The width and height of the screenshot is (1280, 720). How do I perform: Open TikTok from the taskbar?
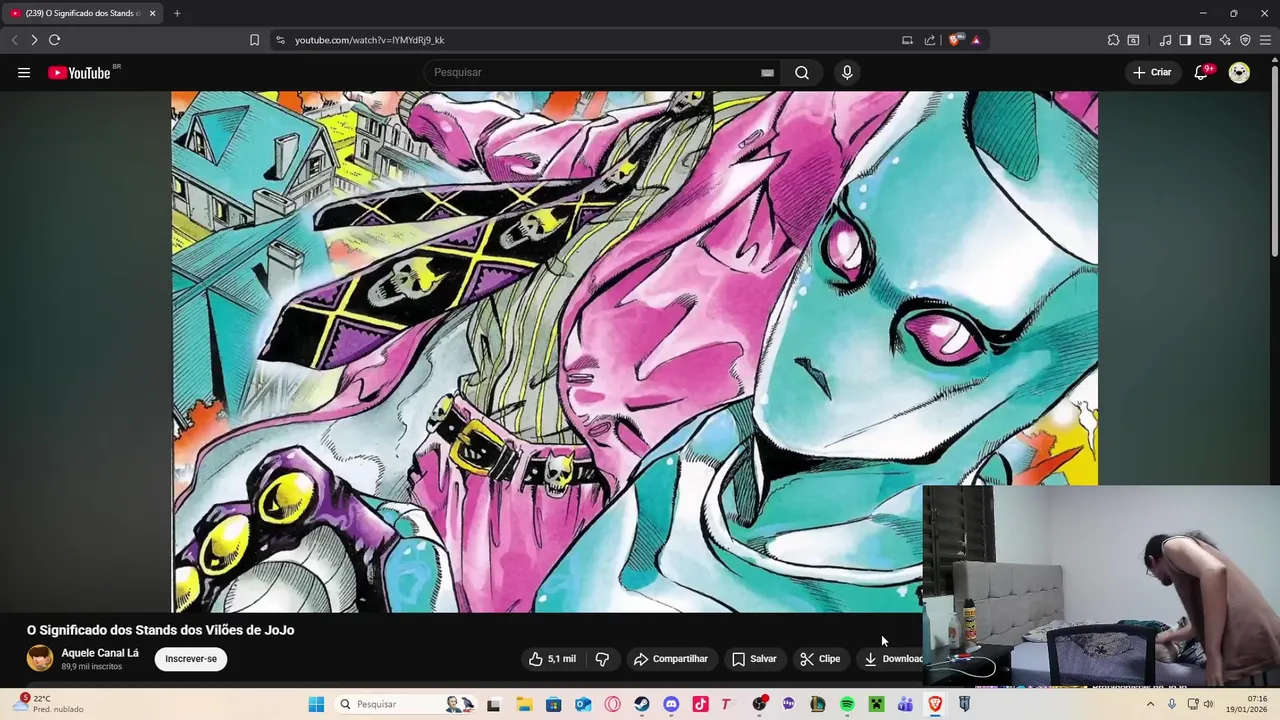coord(700,704)
